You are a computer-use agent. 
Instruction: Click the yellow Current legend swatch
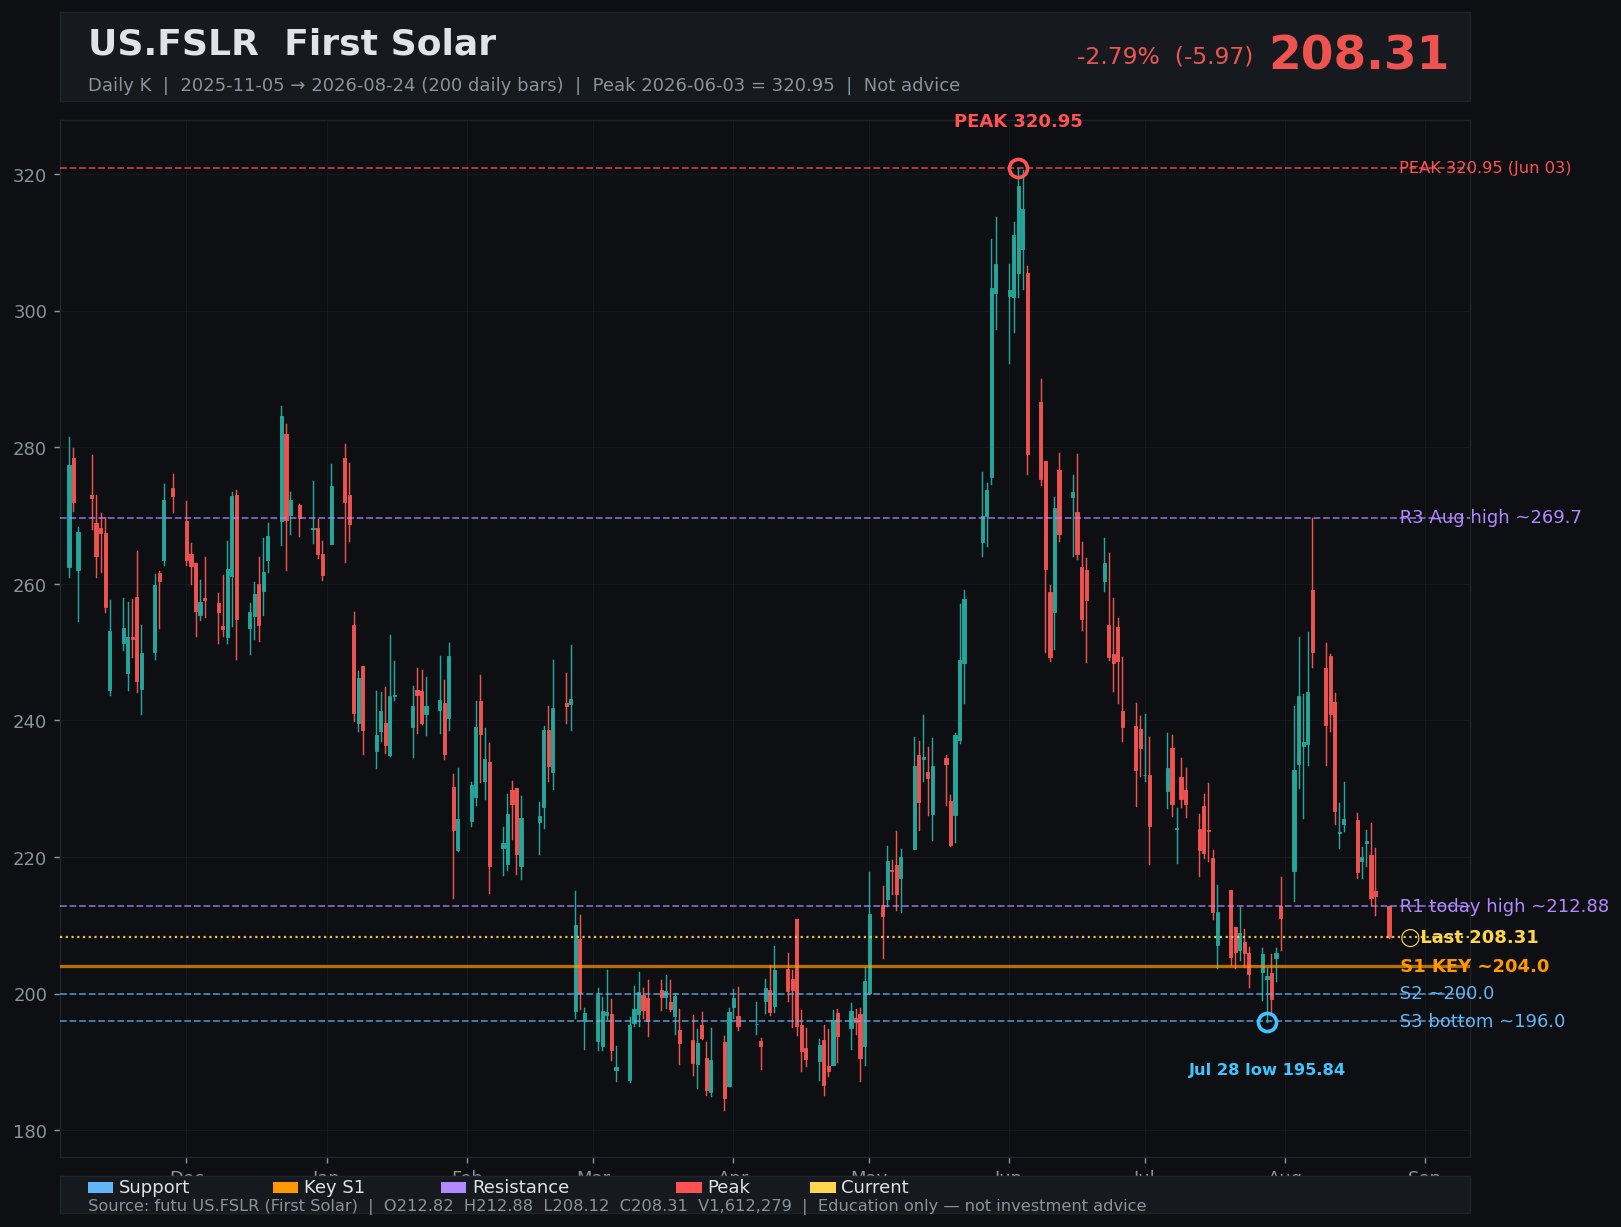tap(823, 1188)
